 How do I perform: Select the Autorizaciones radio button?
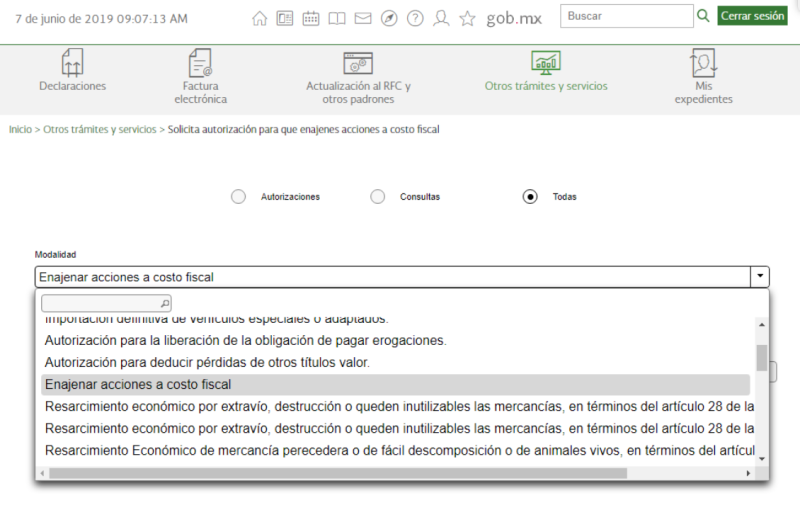238,196
